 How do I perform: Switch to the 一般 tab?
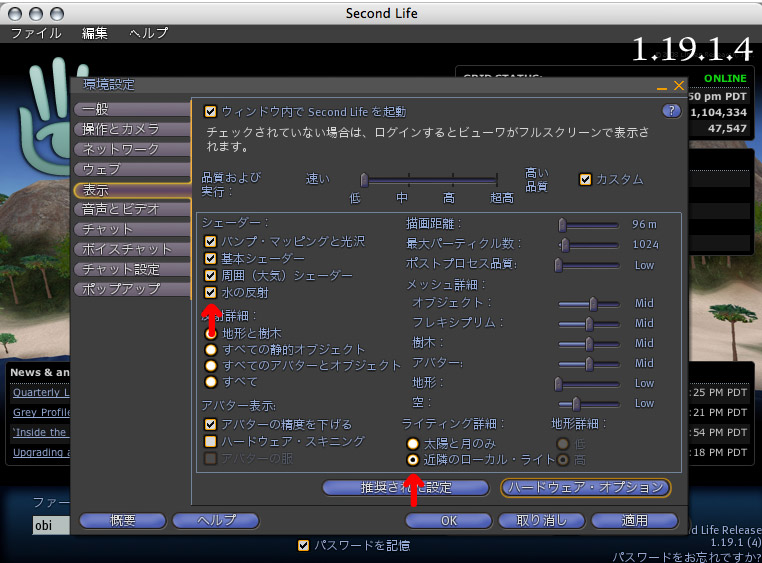132,109
